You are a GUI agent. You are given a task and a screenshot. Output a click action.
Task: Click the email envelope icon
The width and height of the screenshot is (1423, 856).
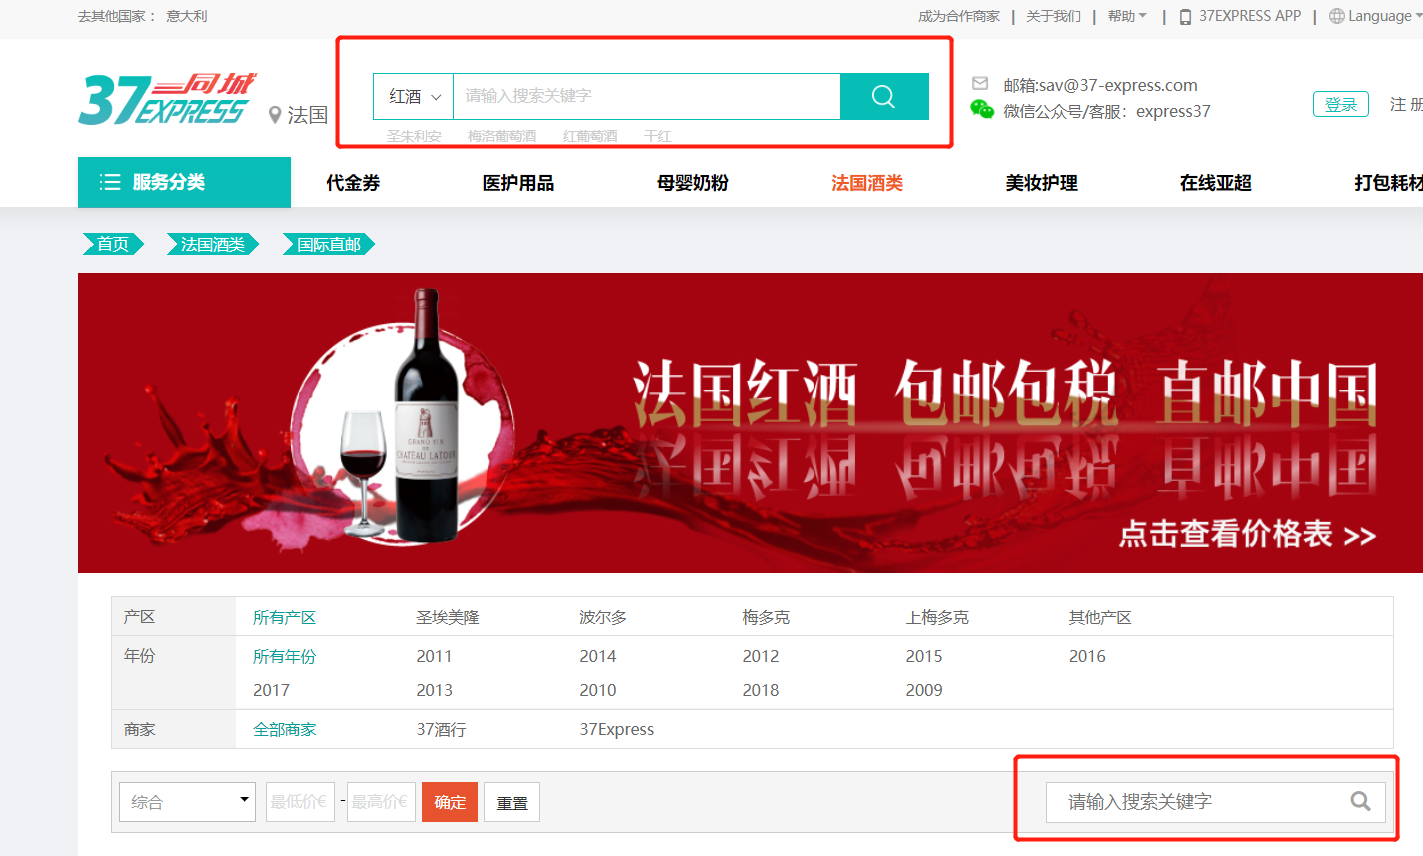point(980,84)
